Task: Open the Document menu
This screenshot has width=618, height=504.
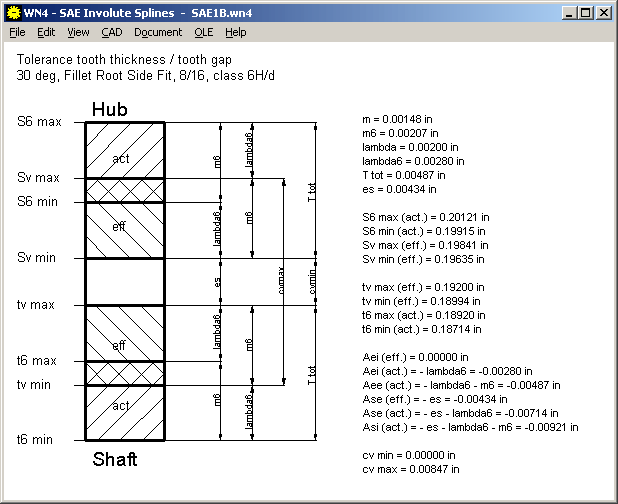Action: [x=158, y=32]
